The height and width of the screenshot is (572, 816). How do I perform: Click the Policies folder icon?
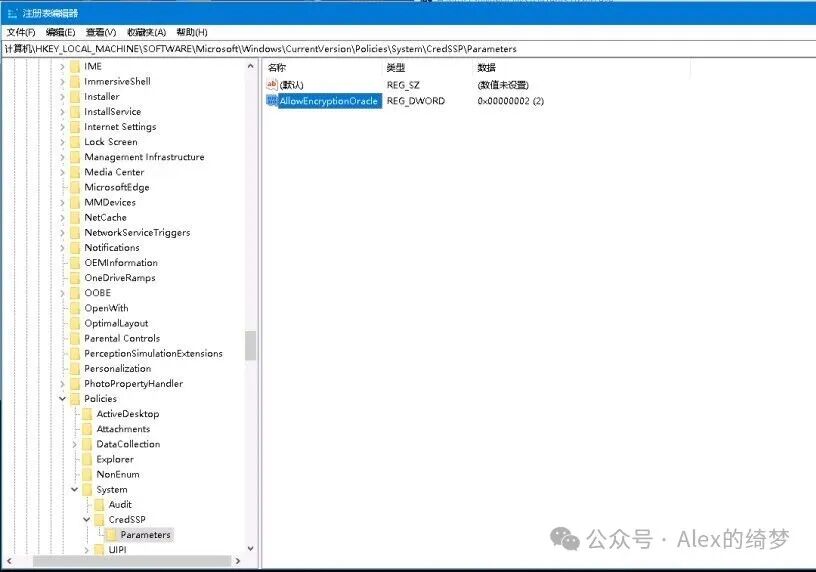pyautogui.click(x=75, y=399)
